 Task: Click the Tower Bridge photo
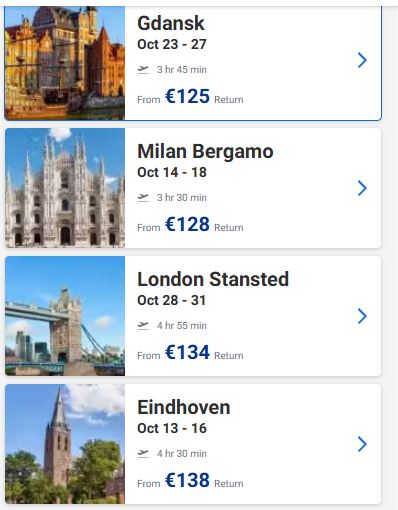[65, 316]
